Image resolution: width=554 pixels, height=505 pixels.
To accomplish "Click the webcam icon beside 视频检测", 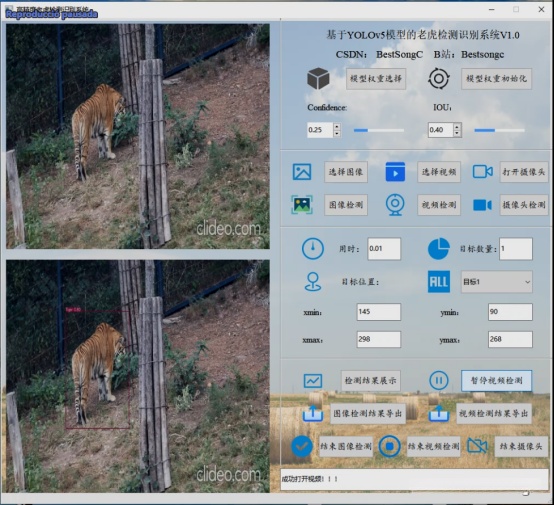I will pyautogui.click(x=395, y=205).
